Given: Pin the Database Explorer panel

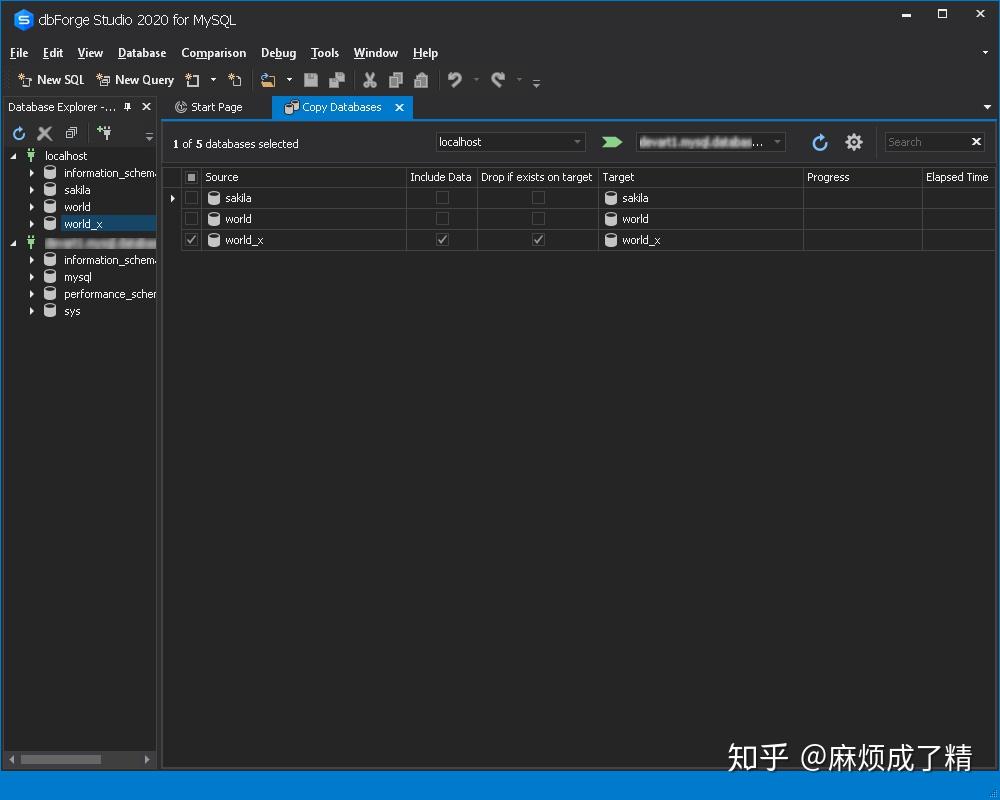Looking at the screenshot, I should 128,106.
